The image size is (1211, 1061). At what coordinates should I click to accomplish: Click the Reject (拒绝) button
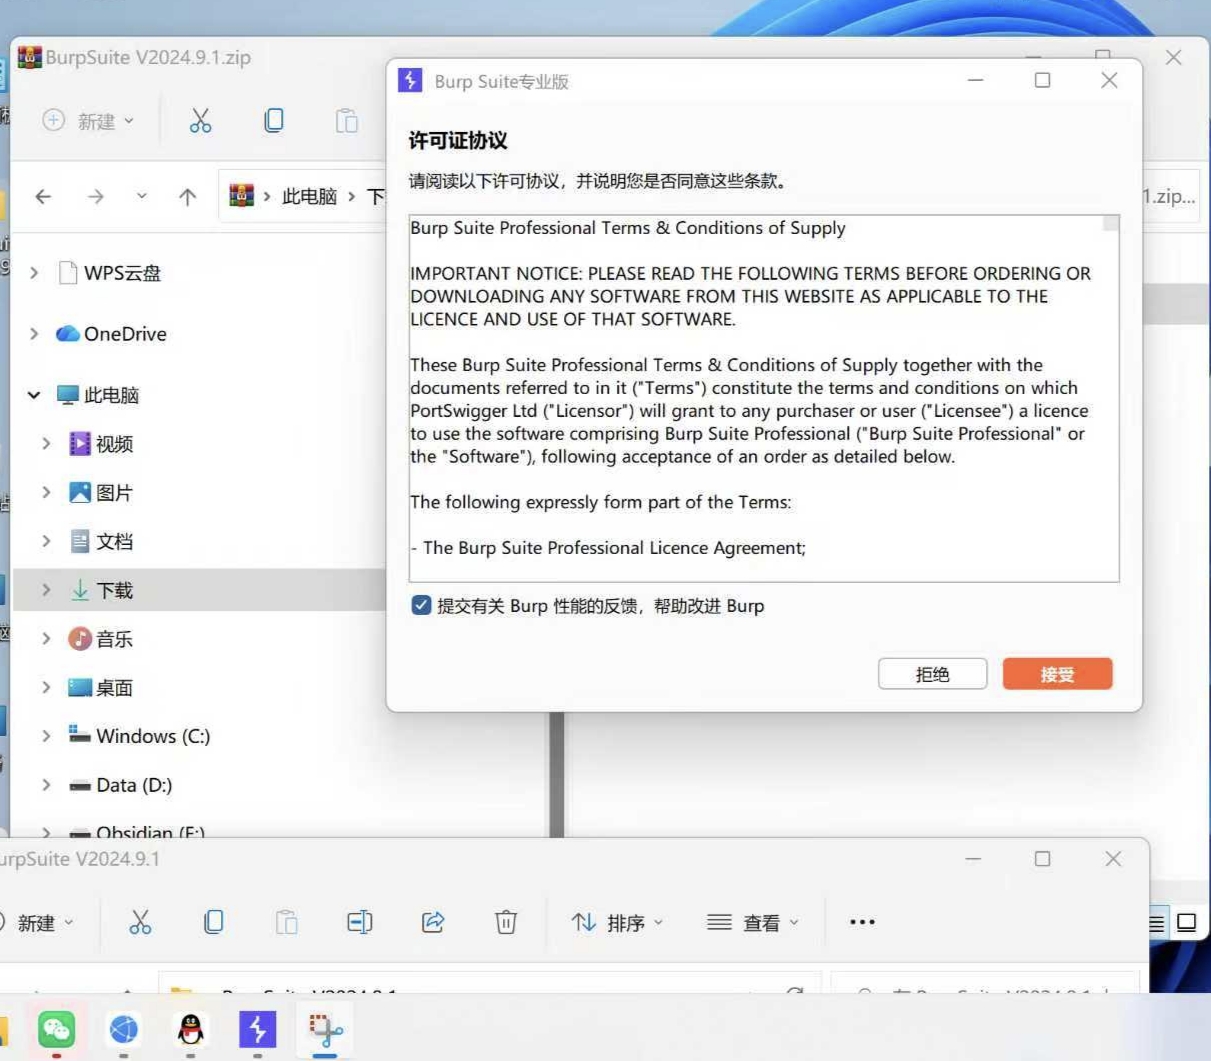click(x=932, y=674)
